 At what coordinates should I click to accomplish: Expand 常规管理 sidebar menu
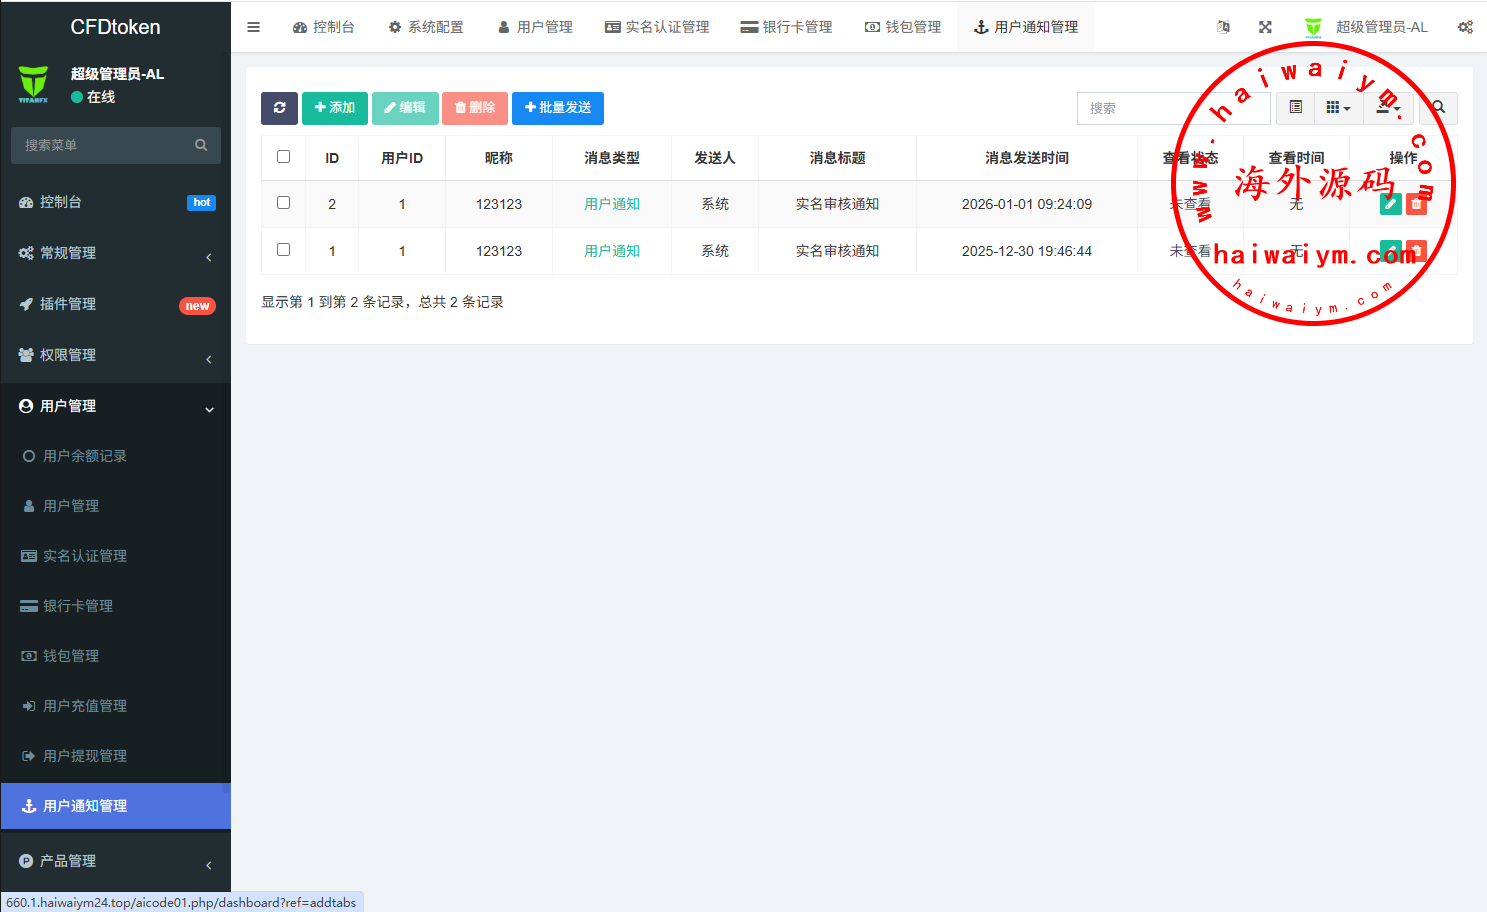pos(115,253)
